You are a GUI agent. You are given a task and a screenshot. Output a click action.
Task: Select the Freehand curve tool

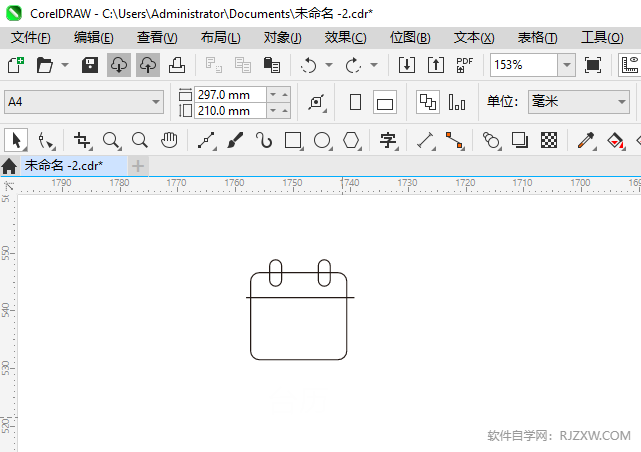point(206,141)
